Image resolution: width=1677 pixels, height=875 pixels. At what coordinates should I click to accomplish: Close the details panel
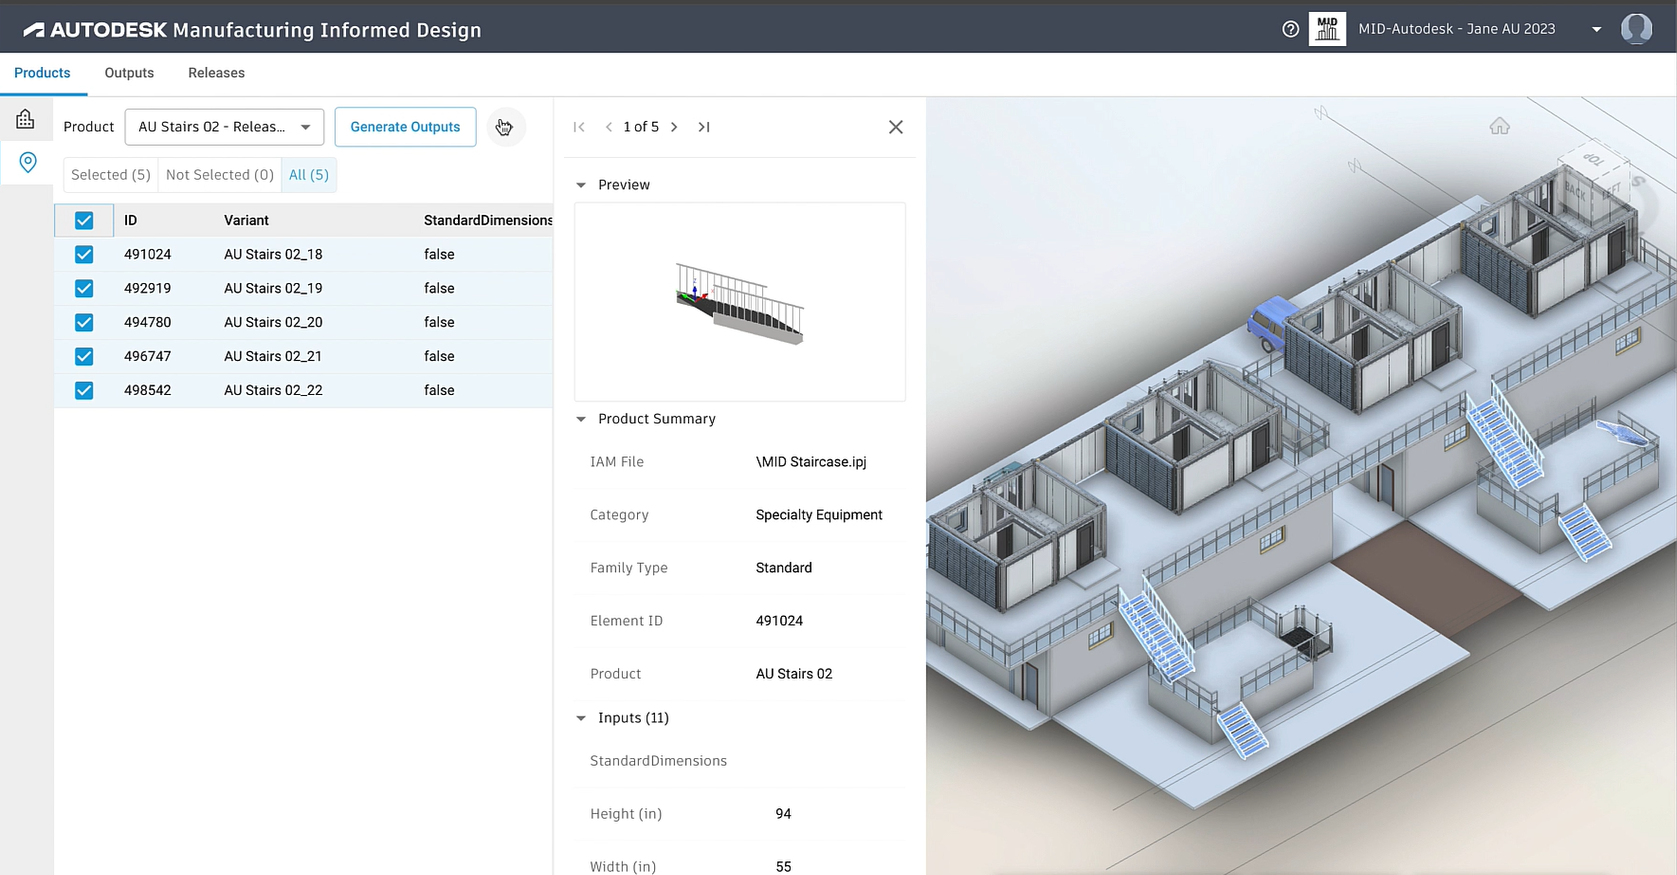(x=896, y=127)
